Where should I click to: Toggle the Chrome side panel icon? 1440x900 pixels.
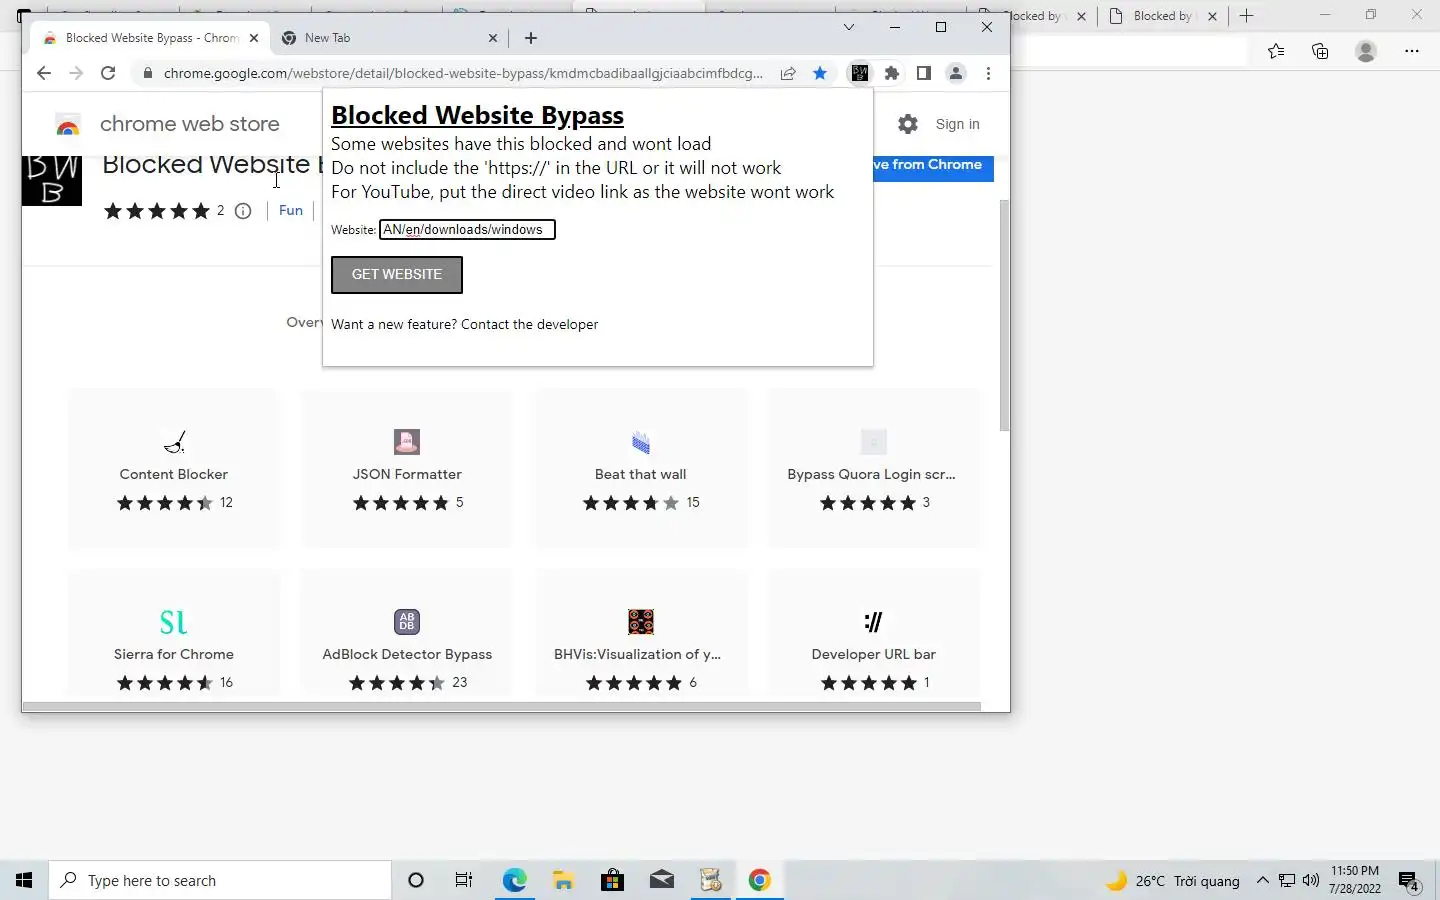[x=924, y=73]
